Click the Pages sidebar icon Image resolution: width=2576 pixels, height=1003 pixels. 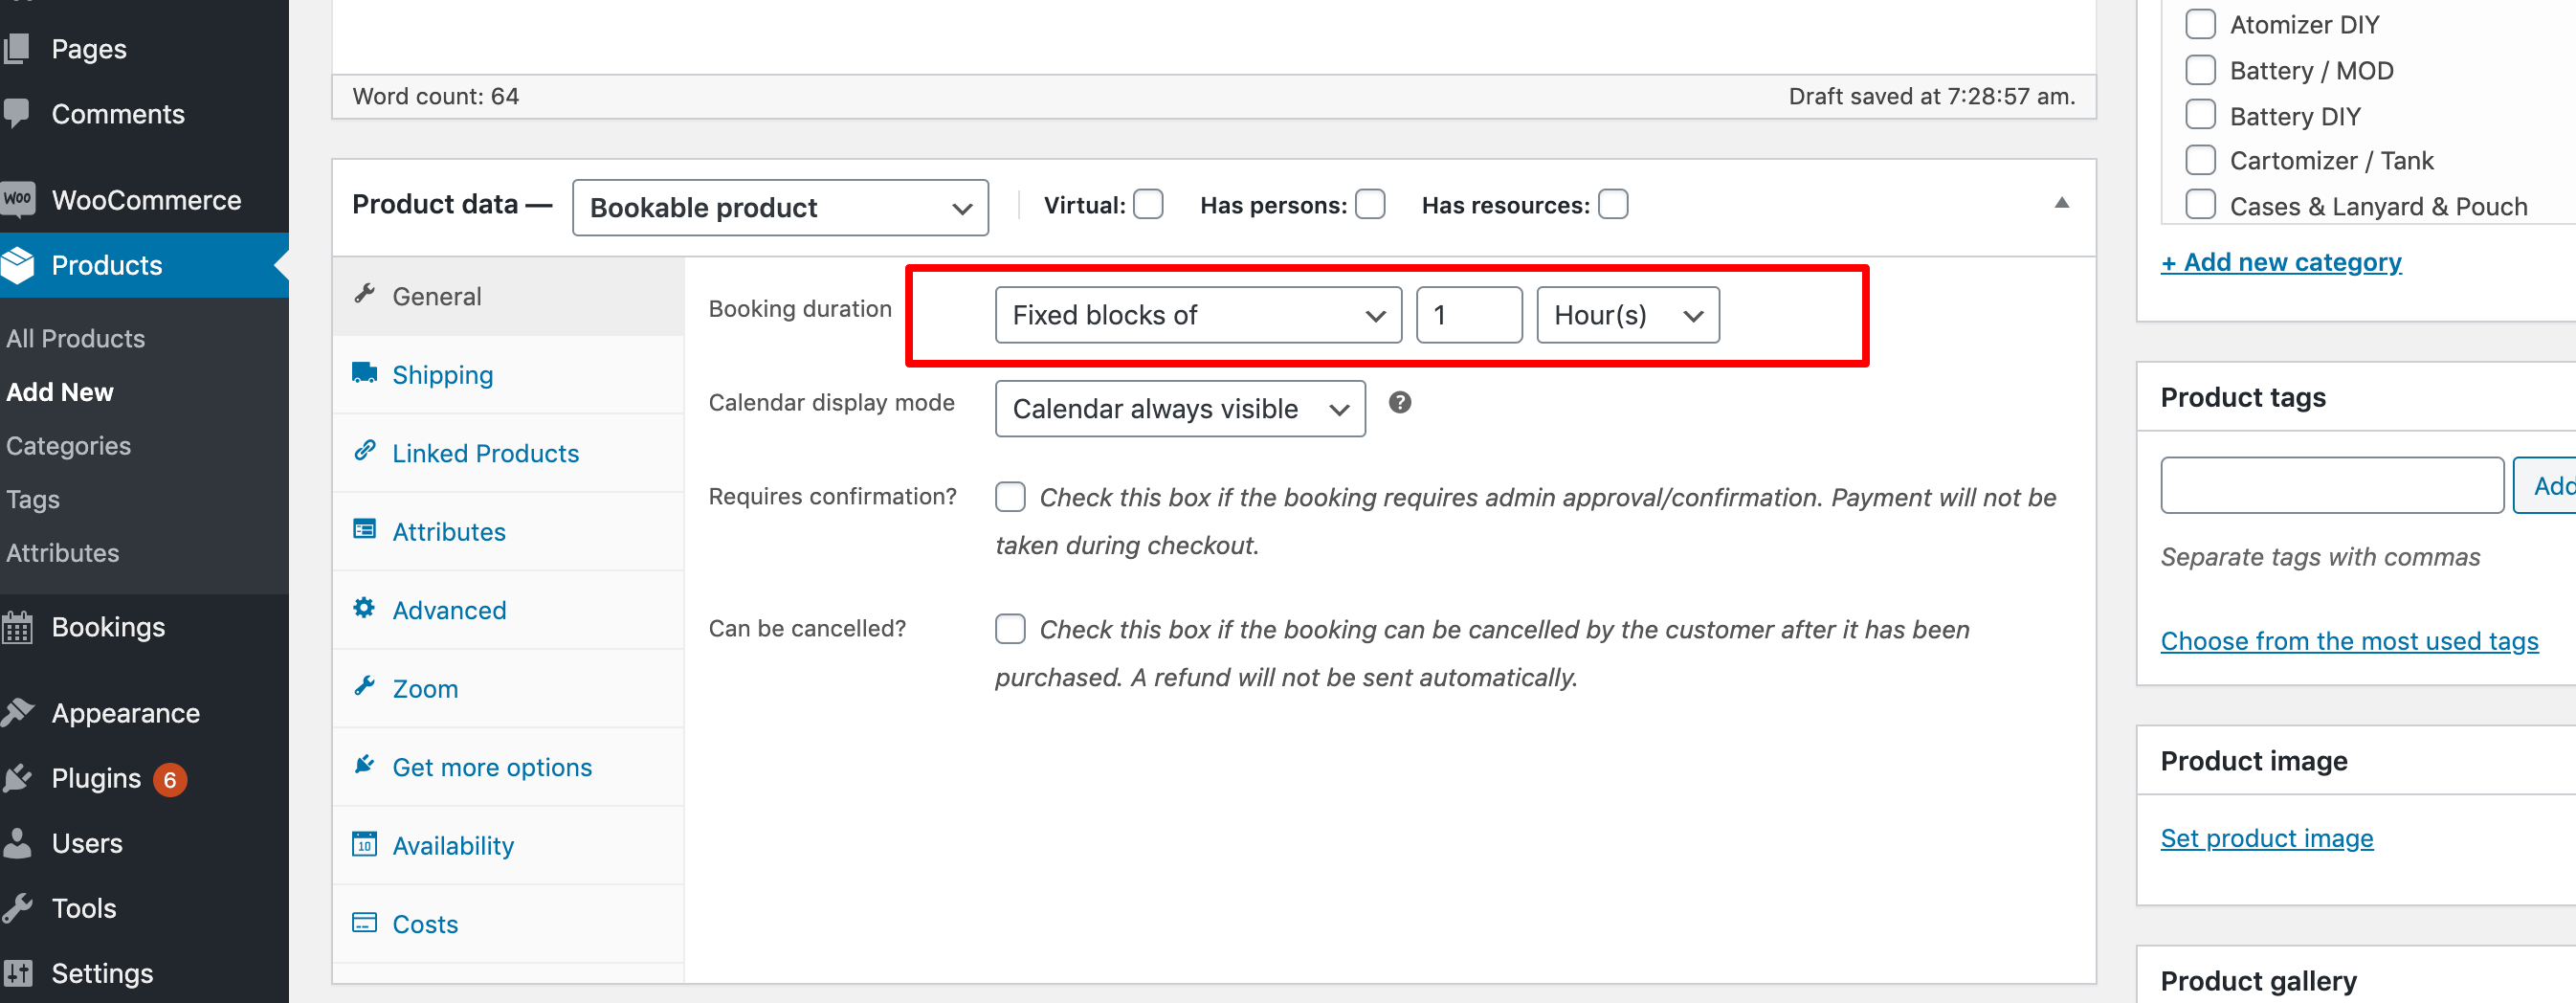(16, 48)
